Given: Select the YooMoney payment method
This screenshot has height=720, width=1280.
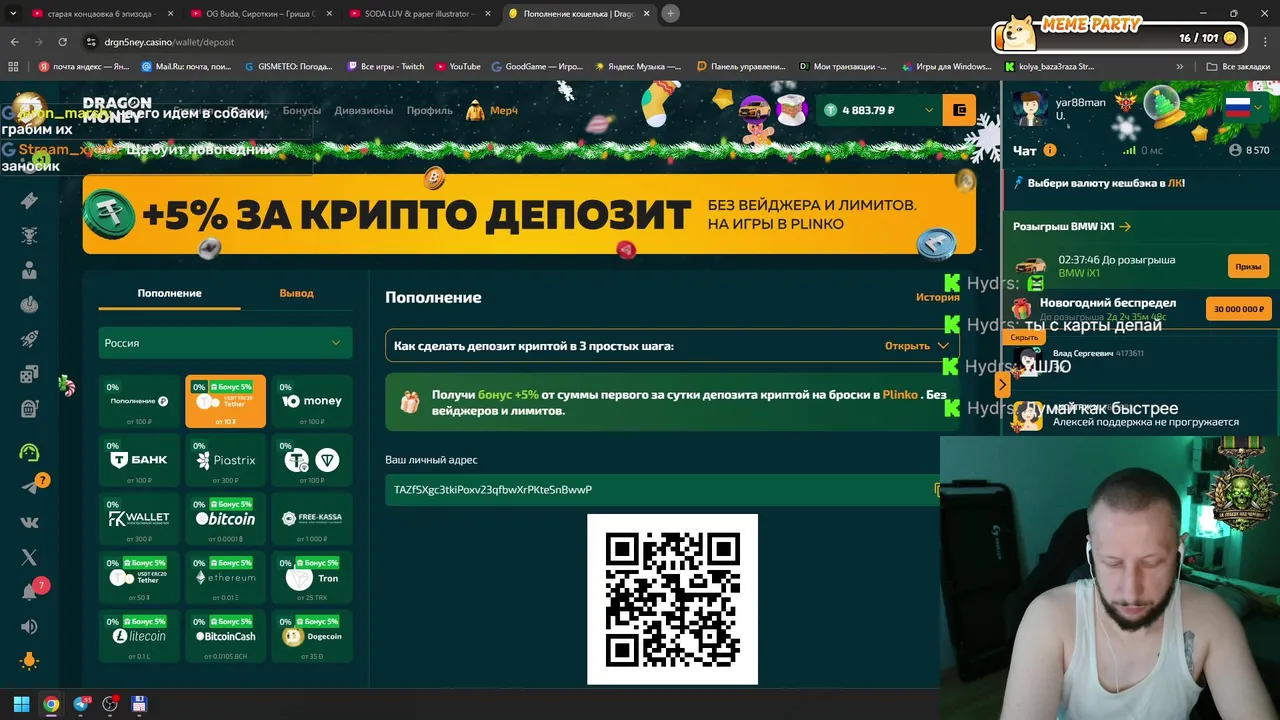Looking at the screenshot, I should (312, 401).
